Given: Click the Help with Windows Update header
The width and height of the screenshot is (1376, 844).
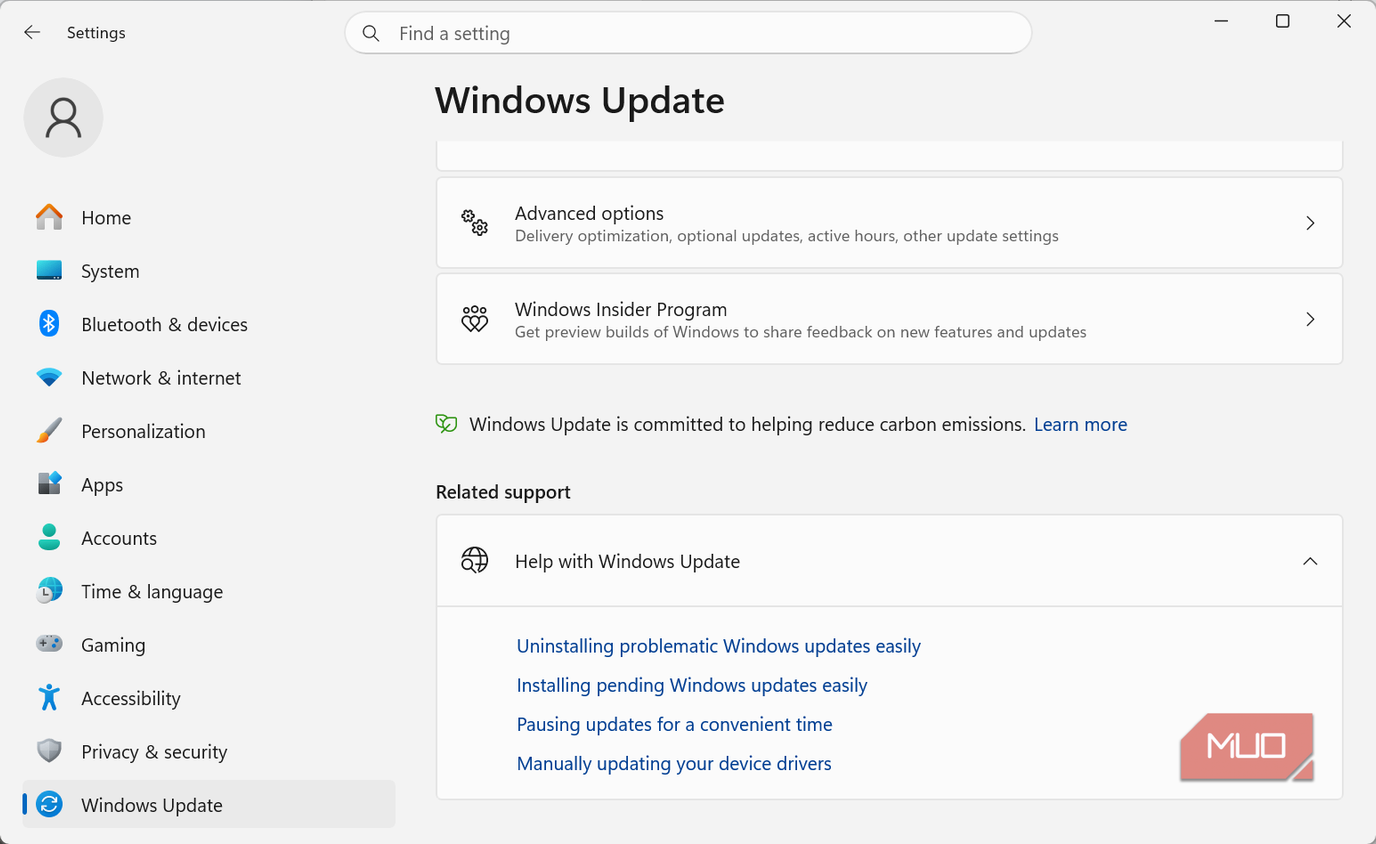Looking at the screenshot, I should 889,561.
